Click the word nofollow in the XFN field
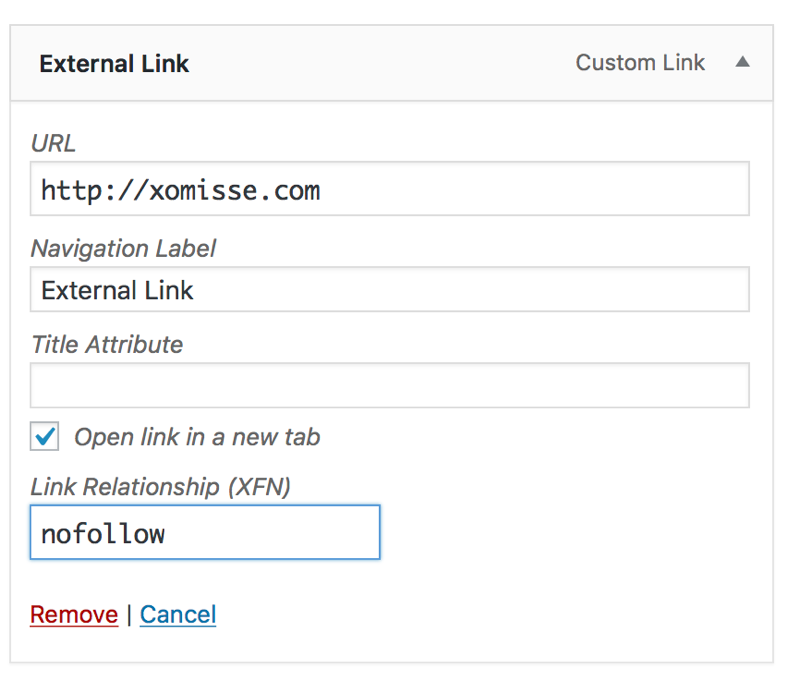Viewport: 800px width, 693px height. click(x=103, y=534)
